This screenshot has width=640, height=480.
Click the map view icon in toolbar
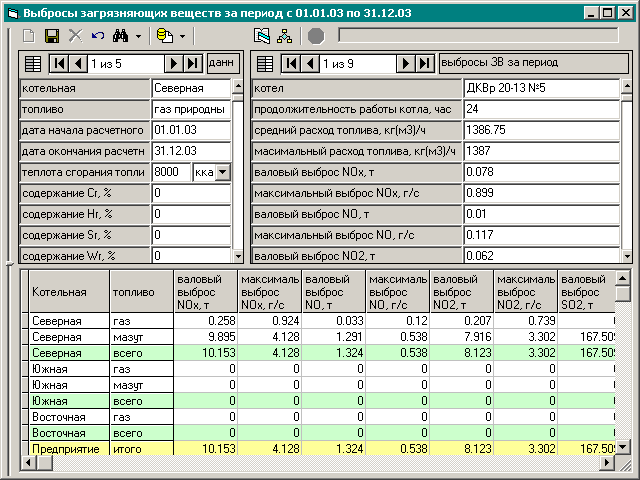262,36
